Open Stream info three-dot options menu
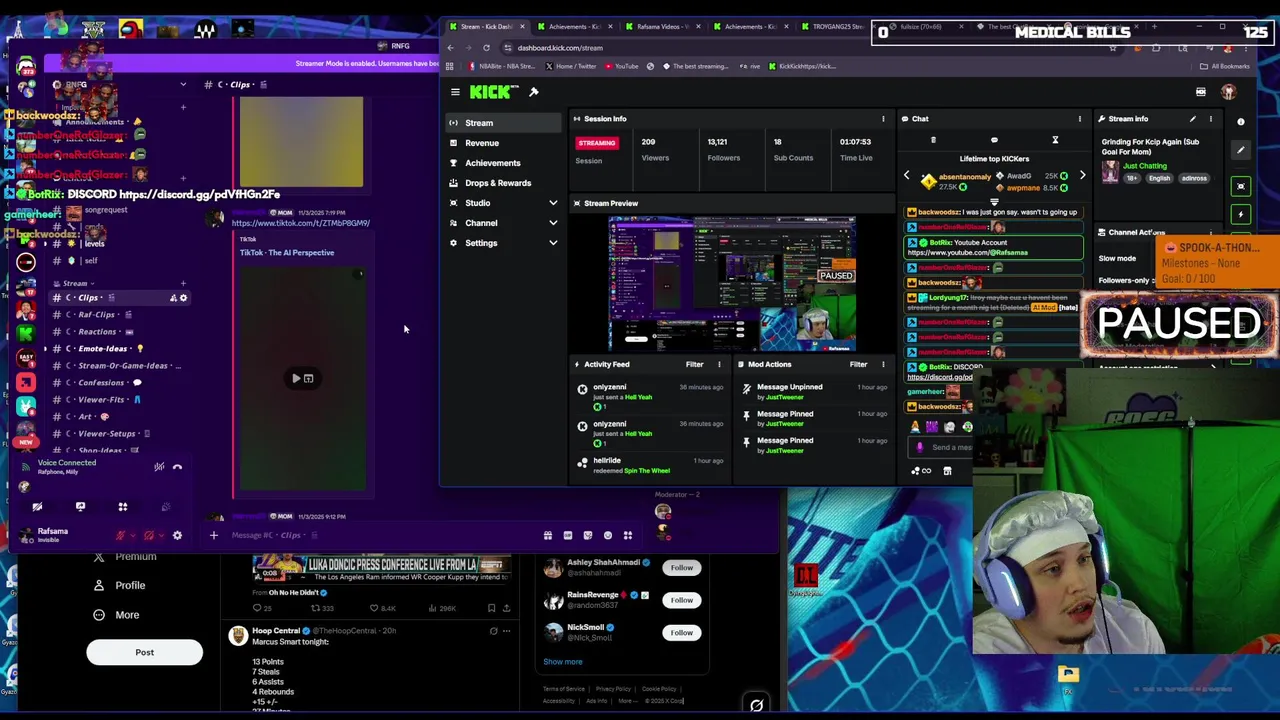Screen dimensions: 1280x720 point(1210,119)
